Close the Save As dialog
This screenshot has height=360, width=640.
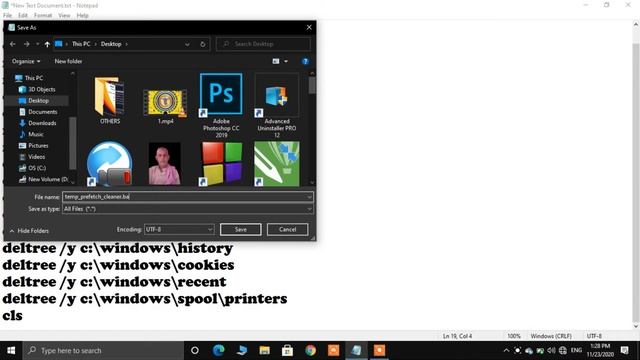click(309, 27)
